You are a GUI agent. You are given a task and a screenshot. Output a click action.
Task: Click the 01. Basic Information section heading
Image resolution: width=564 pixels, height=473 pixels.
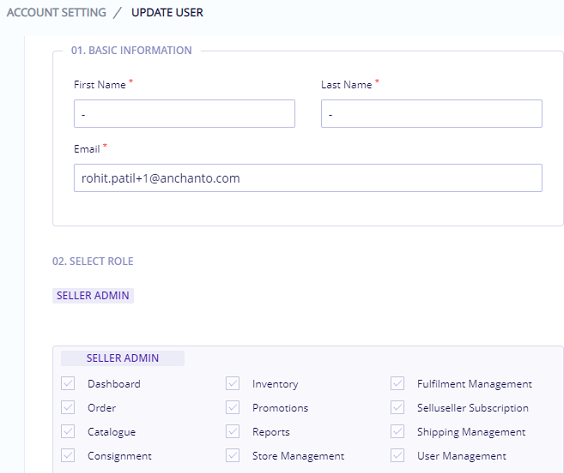click(131, 50)
